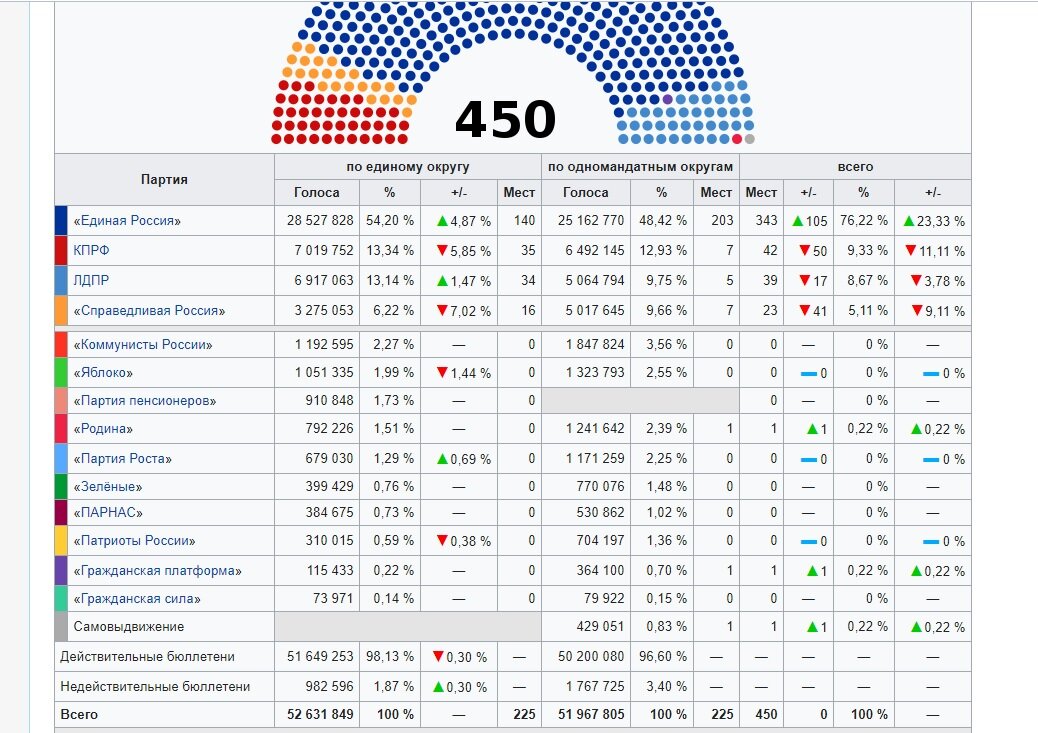Click green up arrow in Родина seats change

coord(812,428)
